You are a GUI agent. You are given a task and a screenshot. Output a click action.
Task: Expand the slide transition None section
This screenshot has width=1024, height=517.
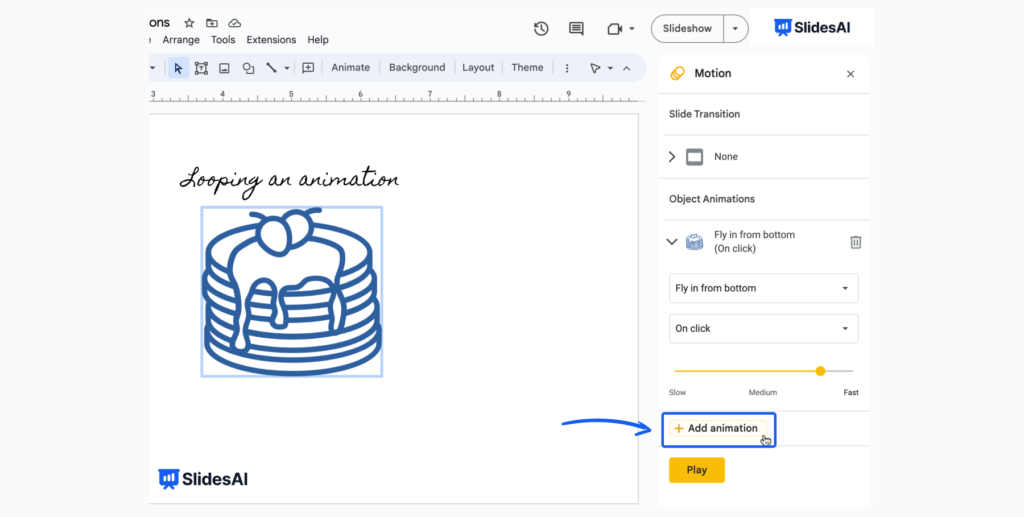[x=672, y=157]
